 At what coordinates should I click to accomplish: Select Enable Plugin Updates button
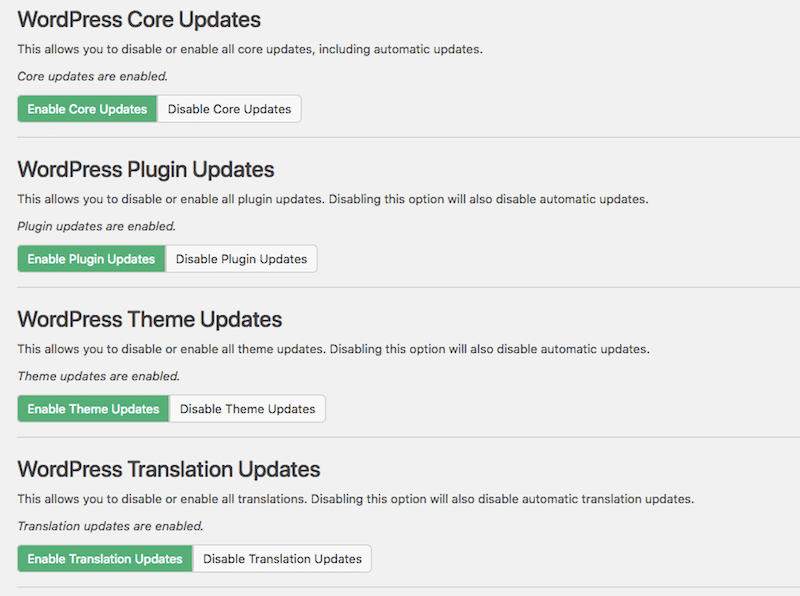(x=91, y=259)
